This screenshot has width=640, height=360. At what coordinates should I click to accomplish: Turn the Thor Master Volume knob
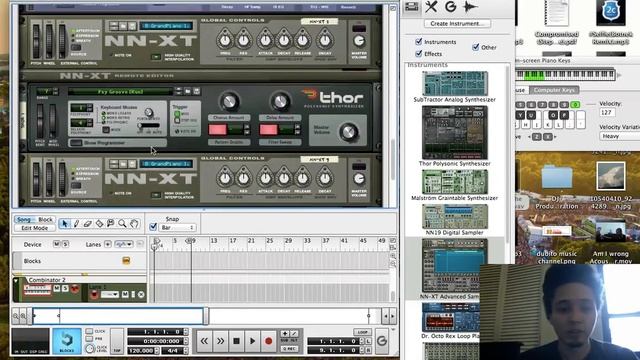click(348, 132)
